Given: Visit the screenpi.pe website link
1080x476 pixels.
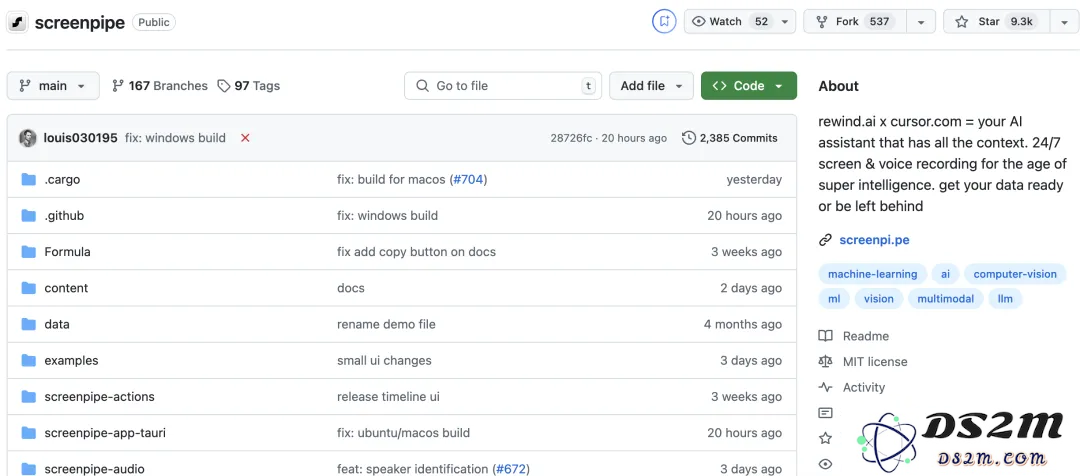Looking at the screenshot, I should point(874,240).
